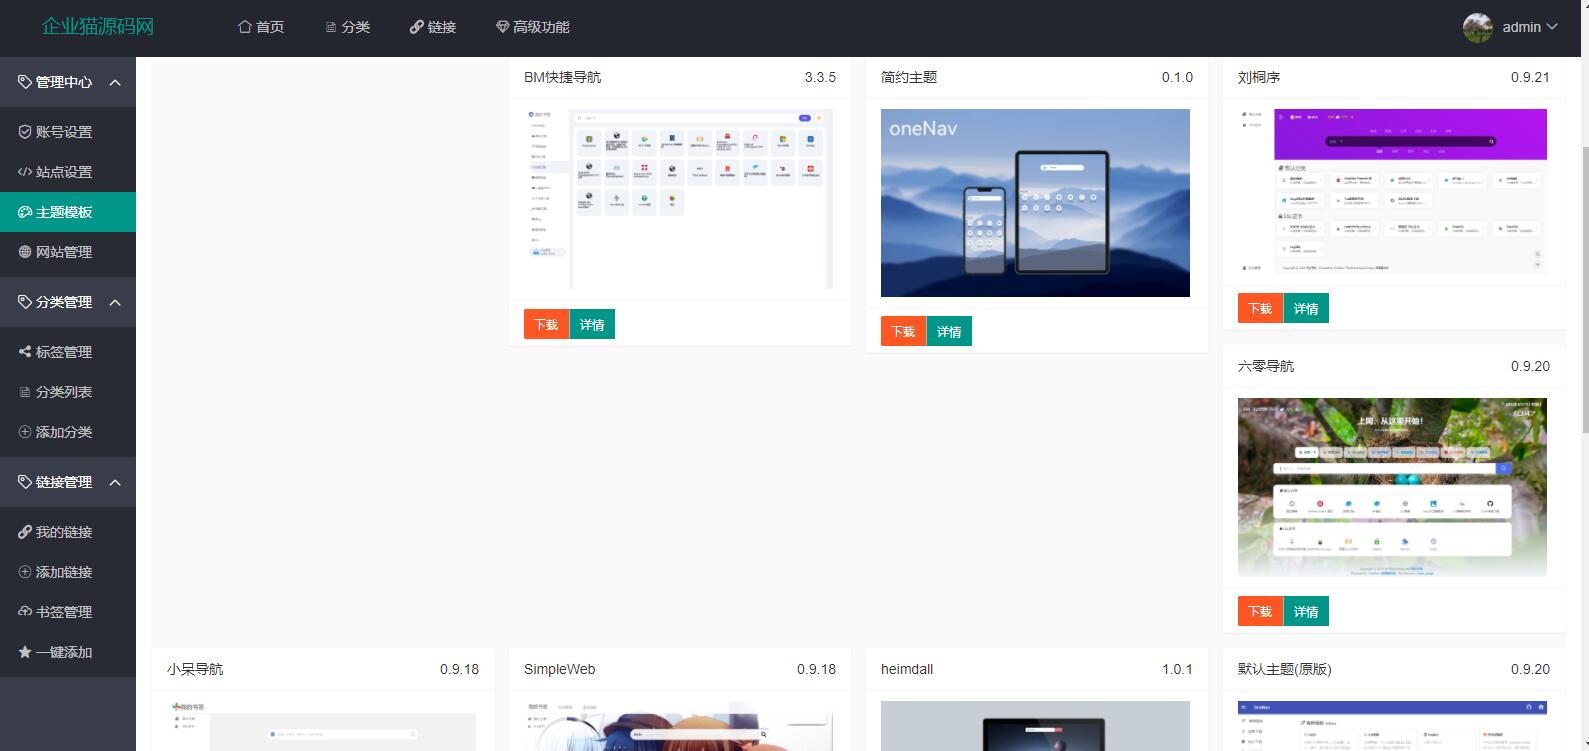Click the link icon beside 链接 menu
1589x751 pixels.
point(416,27)
